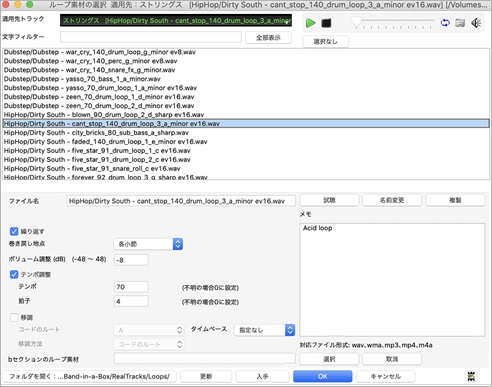
Task: Click the 全部表示 button
Action: click(x=268, y=38)
